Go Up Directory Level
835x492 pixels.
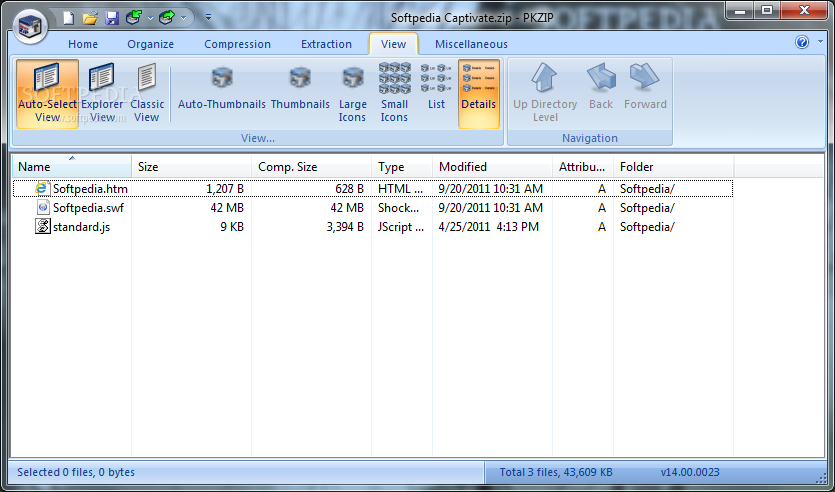(545, 94)
